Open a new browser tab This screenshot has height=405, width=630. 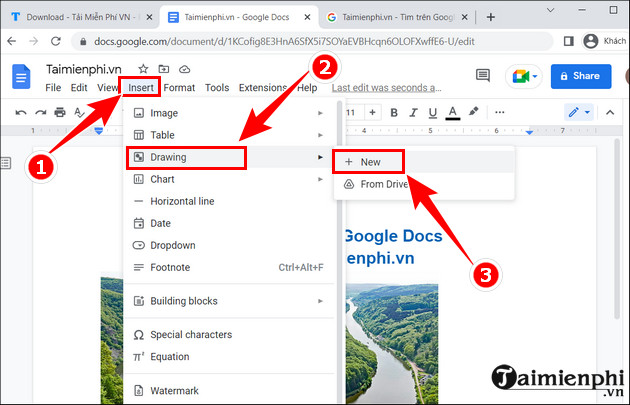[x=491, y=17]
